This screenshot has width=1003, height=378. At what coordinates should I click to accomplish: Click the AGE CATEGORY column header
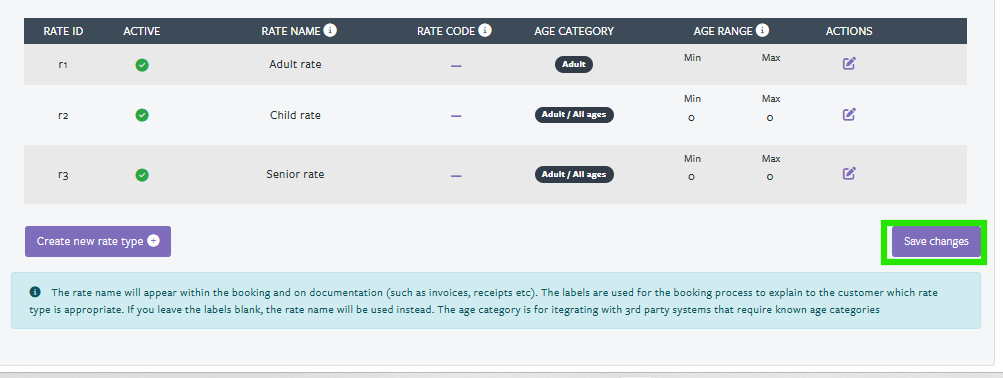tap(574, 31)
